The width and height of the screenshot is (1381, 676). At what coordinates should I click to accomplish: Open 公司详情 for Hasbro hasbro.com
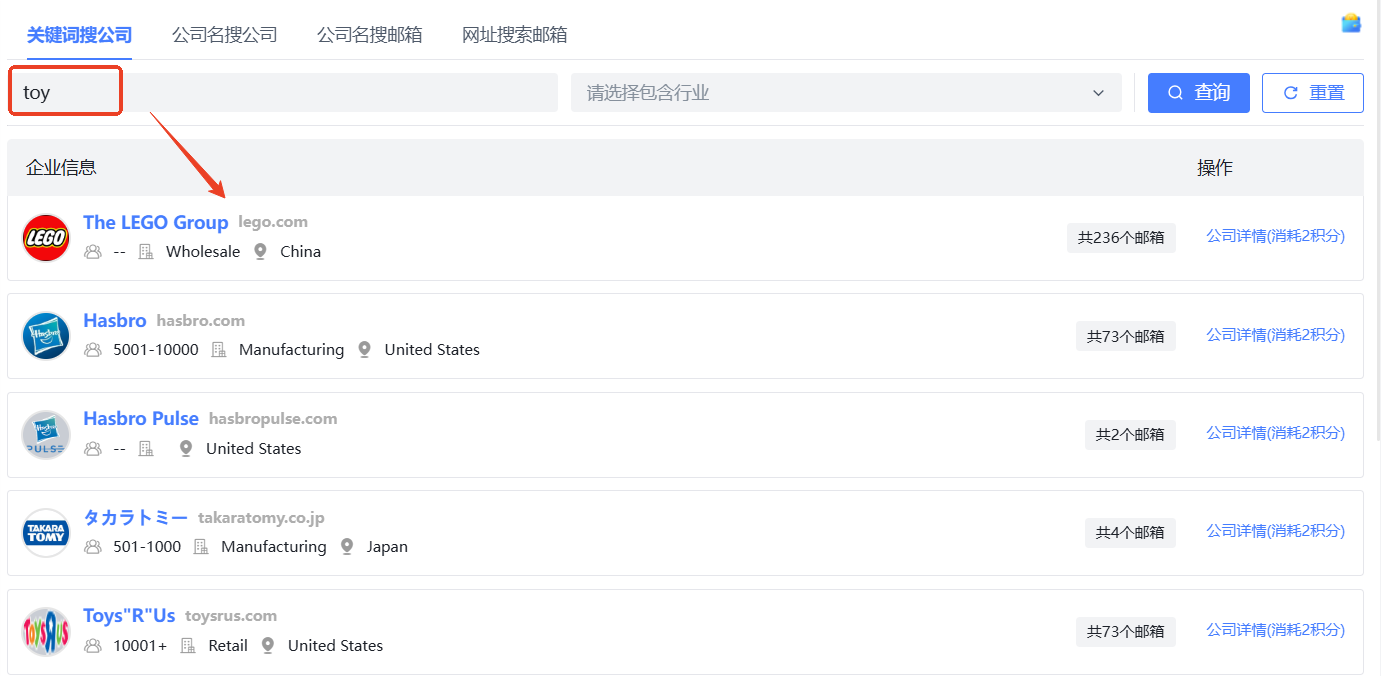coord(1276,335)
